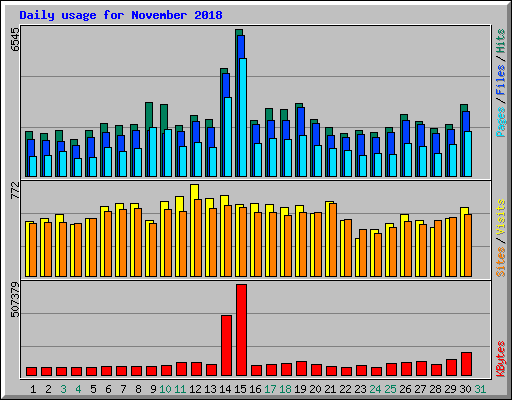Click the day 23 label on x-axis
This screenshot has width=512, height=400.
(360, 389)
